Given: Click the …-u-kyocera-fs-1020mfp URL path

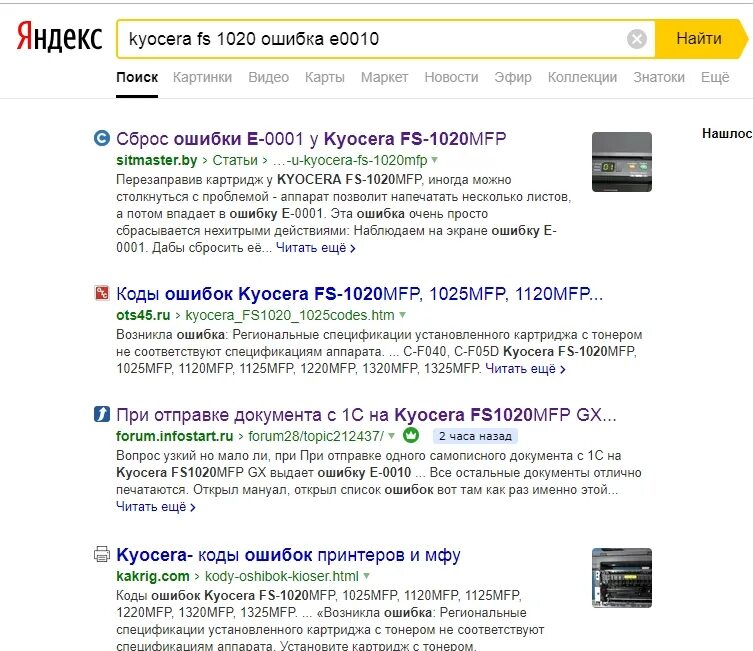Looking at the screenshot, I should (x=350, y=160).
